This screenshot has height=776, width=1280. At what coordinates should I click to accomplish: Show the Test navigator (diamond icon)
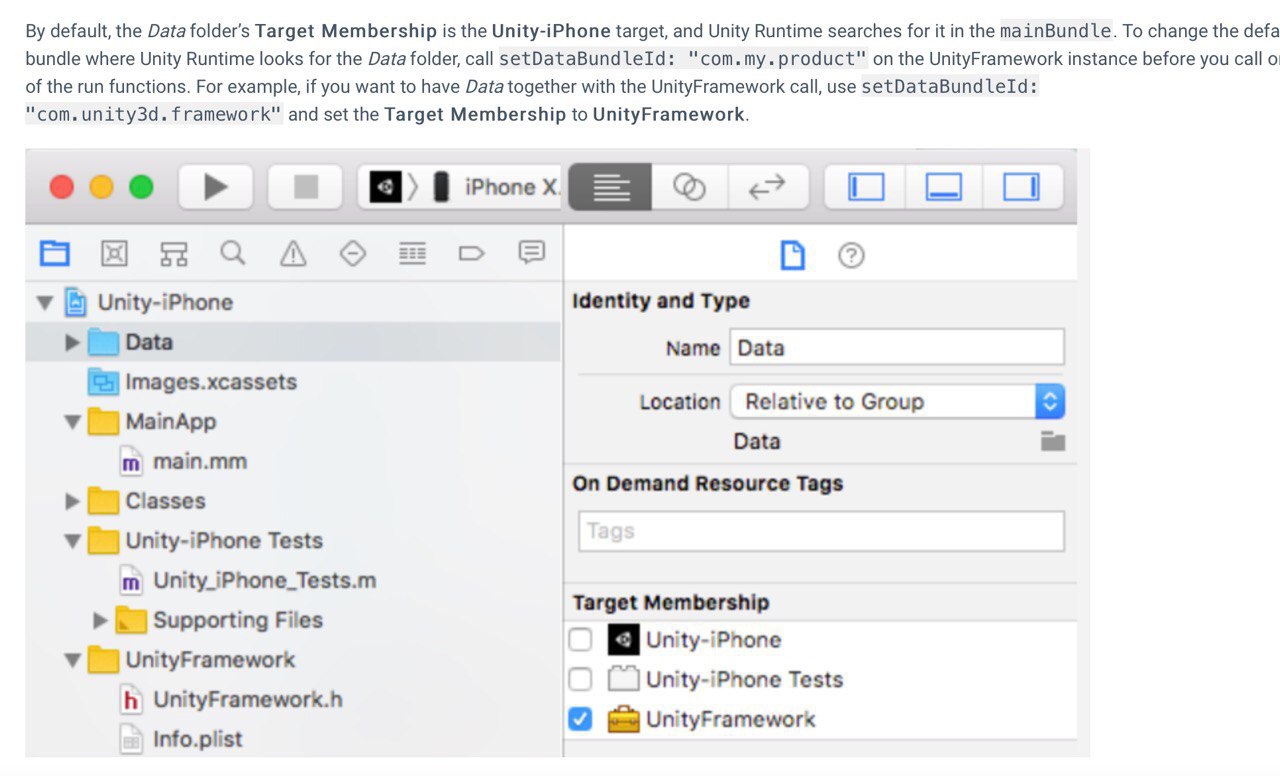353,253
